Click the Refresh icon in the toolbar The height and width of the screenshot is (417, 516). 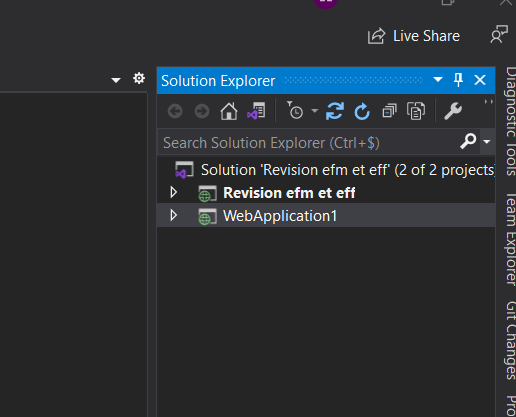click(x=362, y=111)
